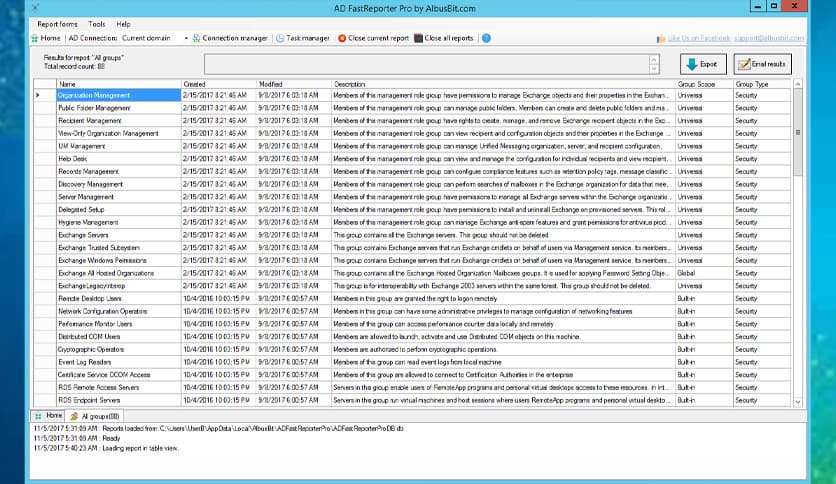Click the blue help icon in toolbar

486,38
